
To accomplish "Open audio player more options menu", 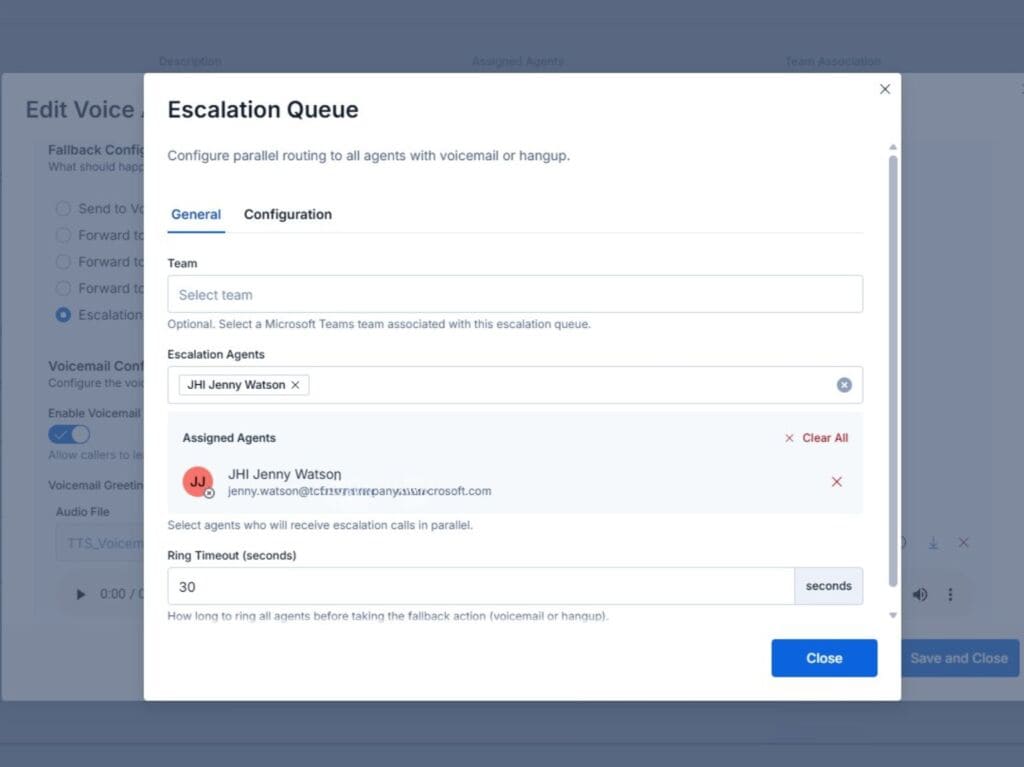I will tap(950, 595).
